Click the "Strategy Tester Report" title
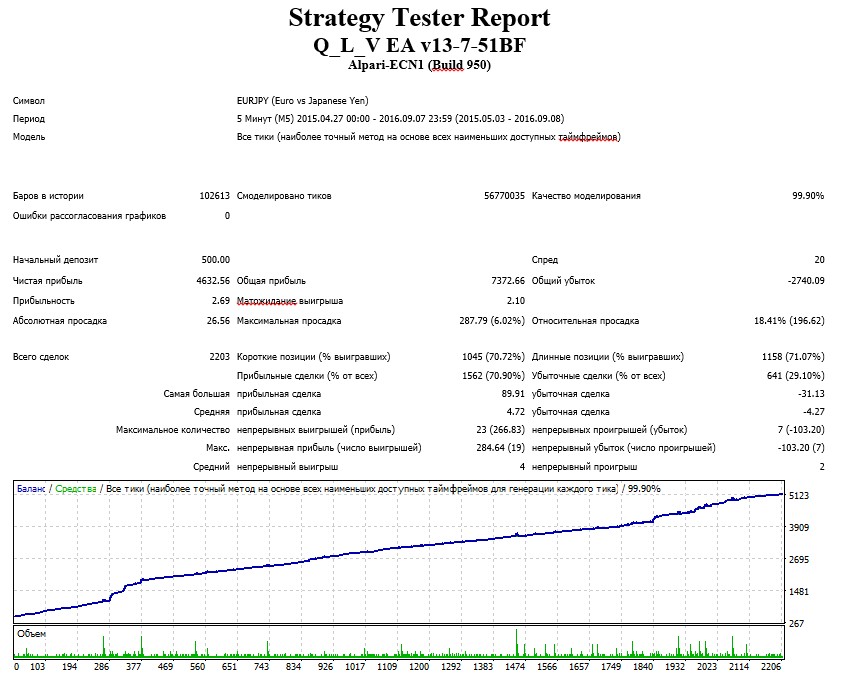This screenshot has width=848, height=690. pos(419,18)
